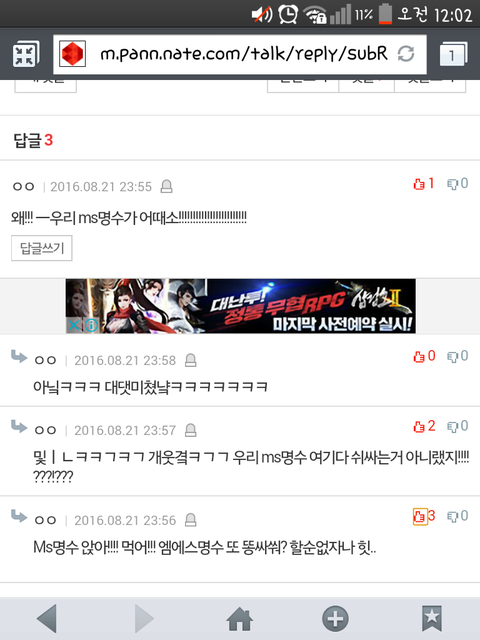This screenshot has width=480, height=640.
Task: Open the RPG game banner advertisement
Action: (241, 306)
